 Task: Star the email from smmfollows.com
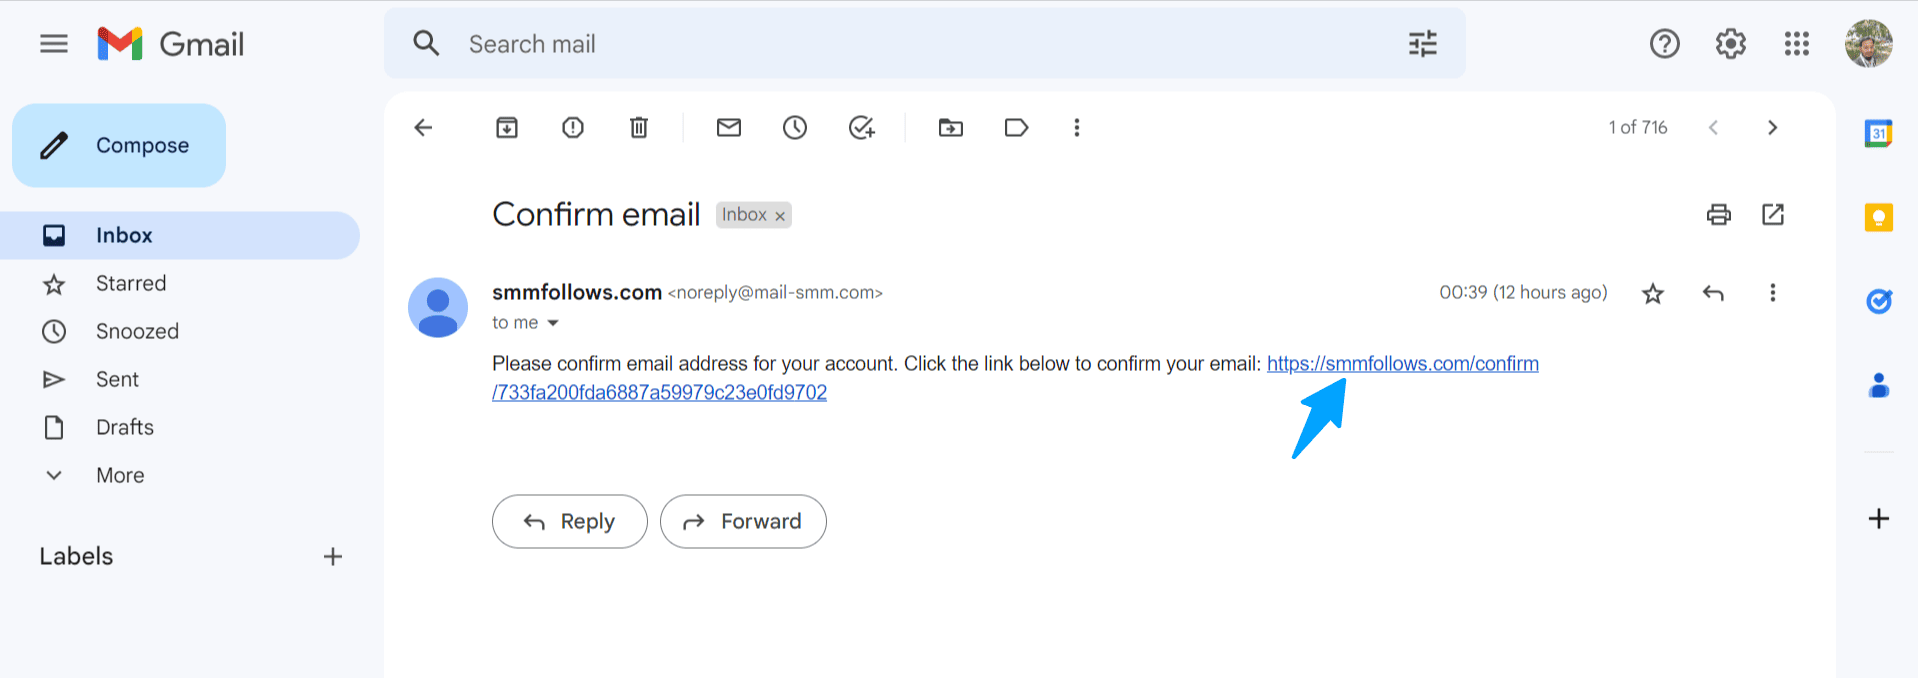tap(1652, 293)
